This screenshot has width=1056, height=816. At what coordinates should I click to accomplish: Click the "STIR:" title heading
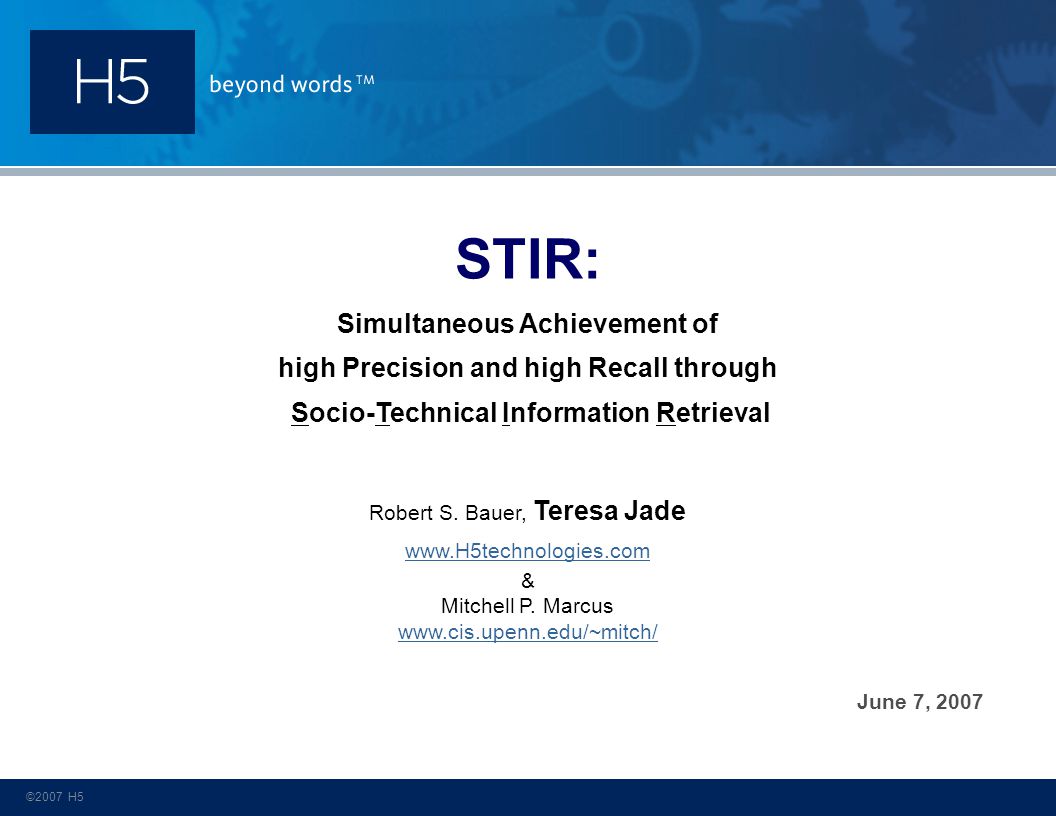tap(527, 259)
